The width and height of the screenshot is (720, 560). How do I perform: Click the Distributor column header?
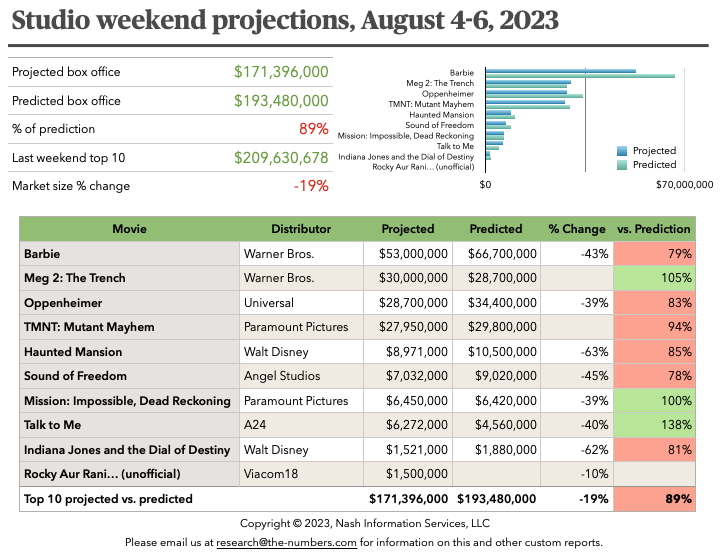coord(301,229)
